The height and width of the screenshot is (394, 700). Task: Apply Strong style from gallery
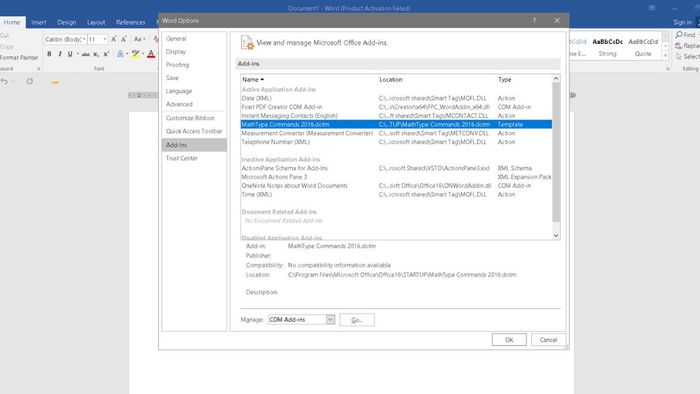(607, 47)
